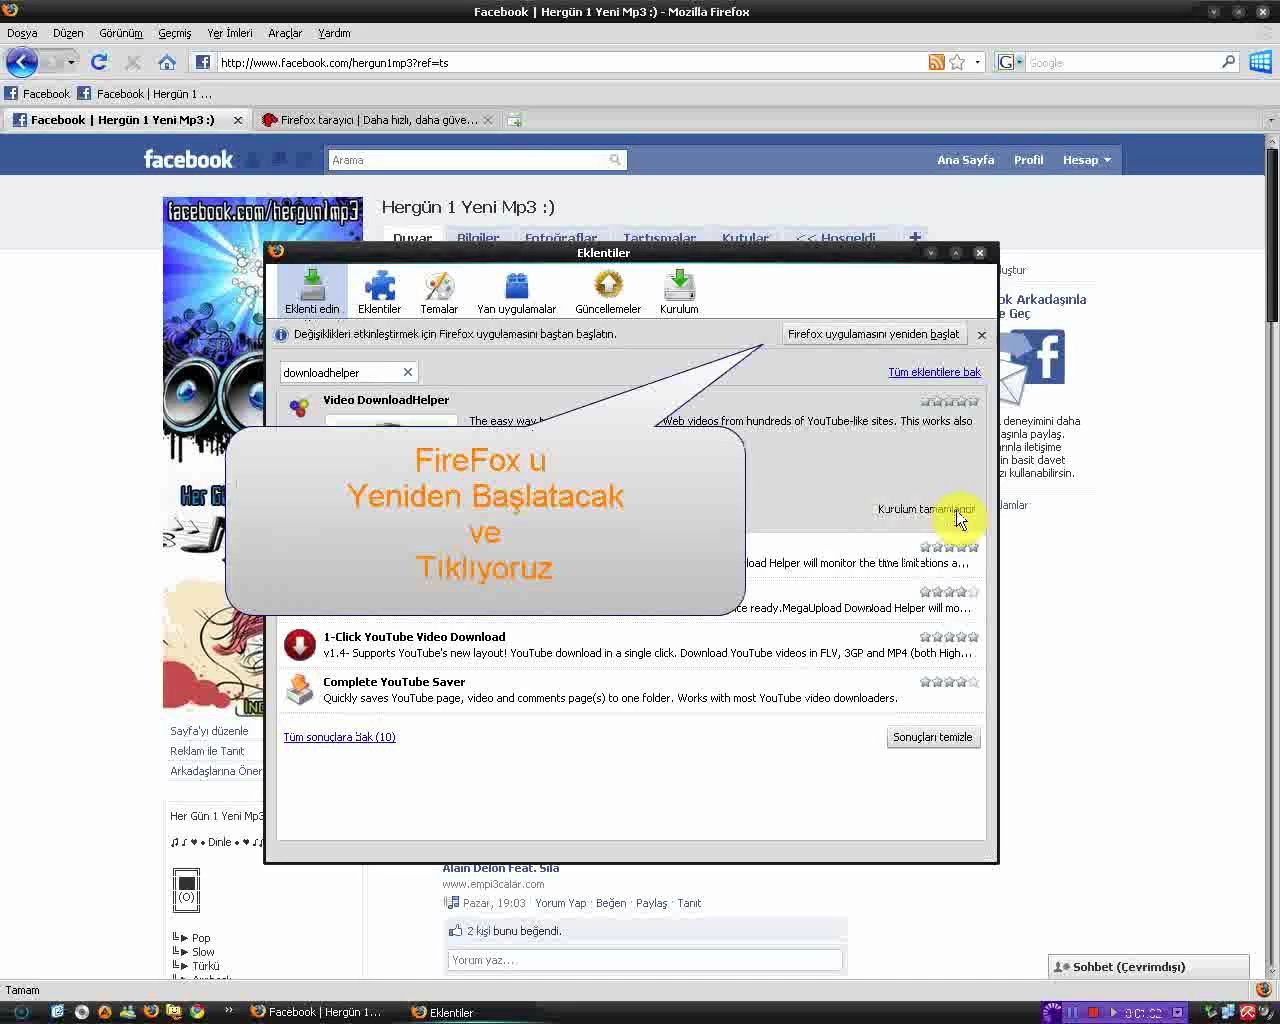
Task: Open the search engine selector dropdown
Action: click(1009, 62)
